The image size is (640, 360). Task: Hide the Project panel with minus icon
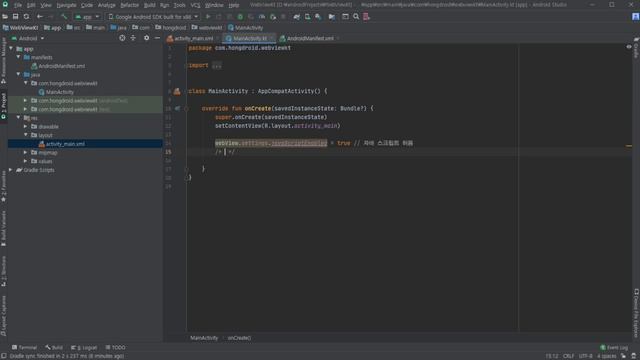coord(157,38)
